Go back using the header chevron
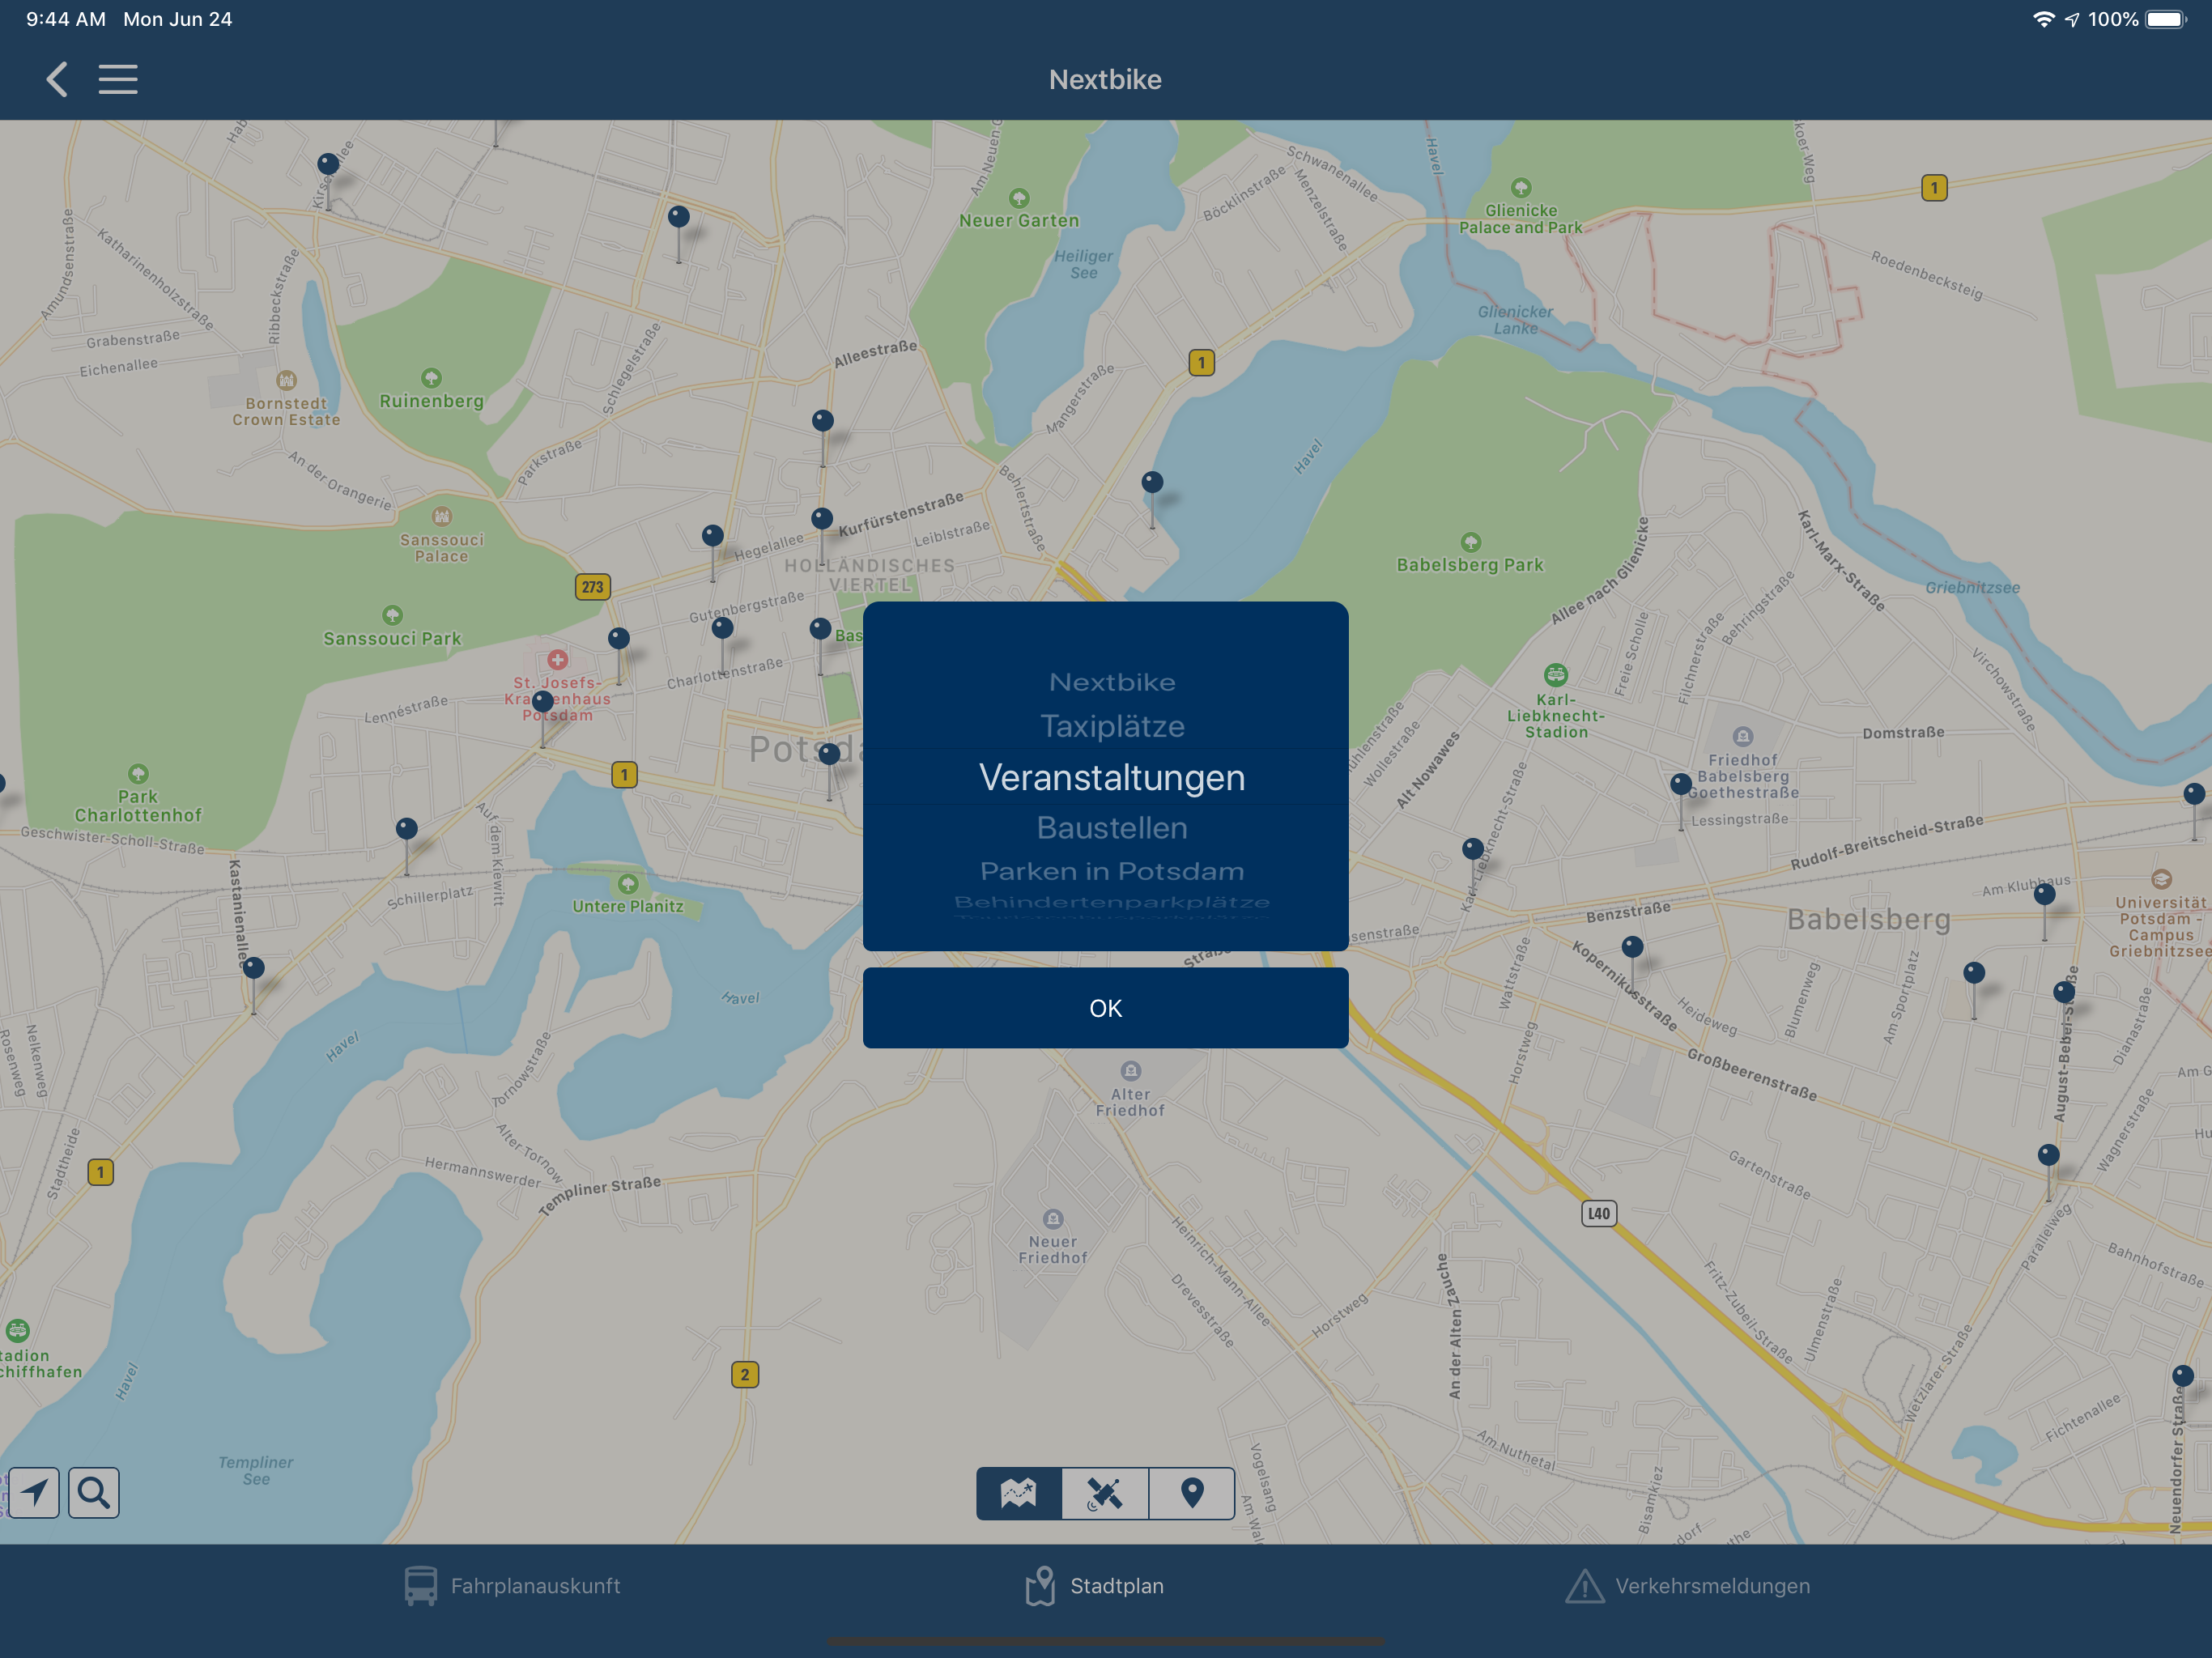The width and height of the screenshot is (2212, 1658). [57, 79]
